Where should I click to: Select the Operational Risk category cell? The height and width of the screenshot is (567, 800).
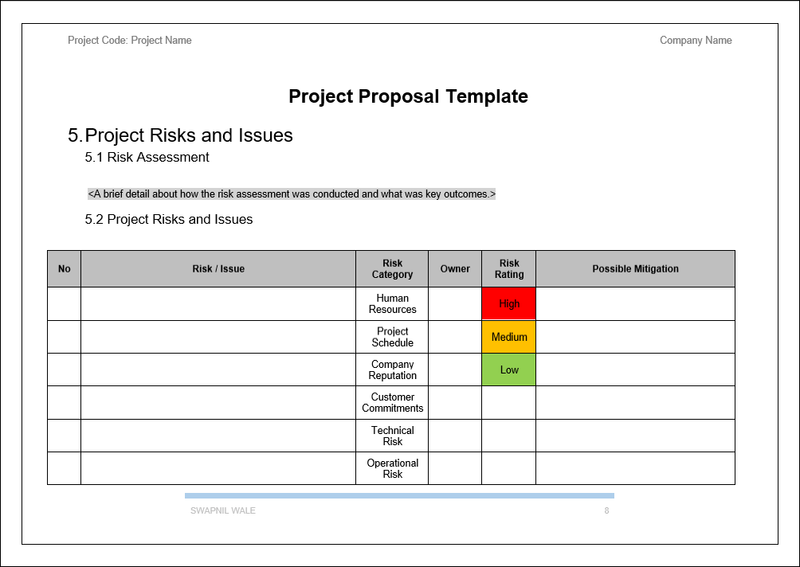392,469
